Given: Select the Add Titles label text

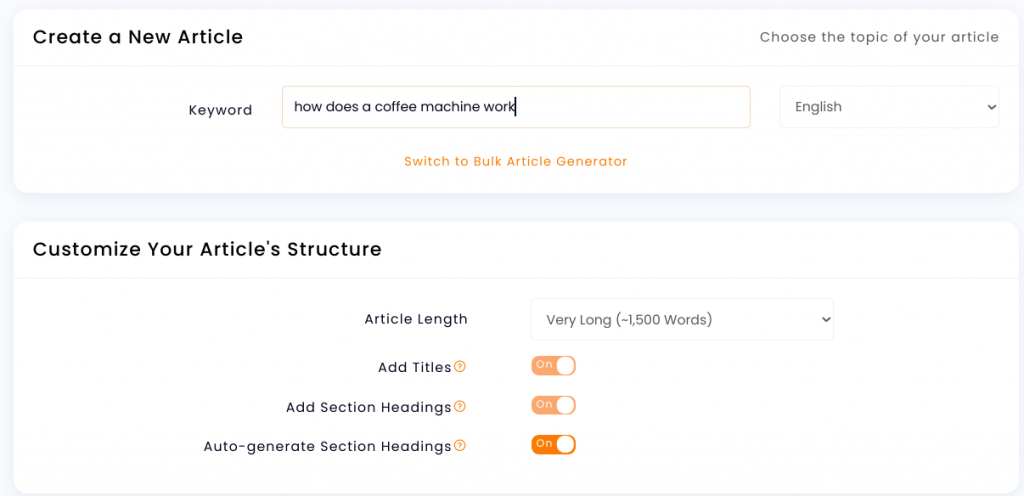Looking at the screenshot, I should [415, 367].
